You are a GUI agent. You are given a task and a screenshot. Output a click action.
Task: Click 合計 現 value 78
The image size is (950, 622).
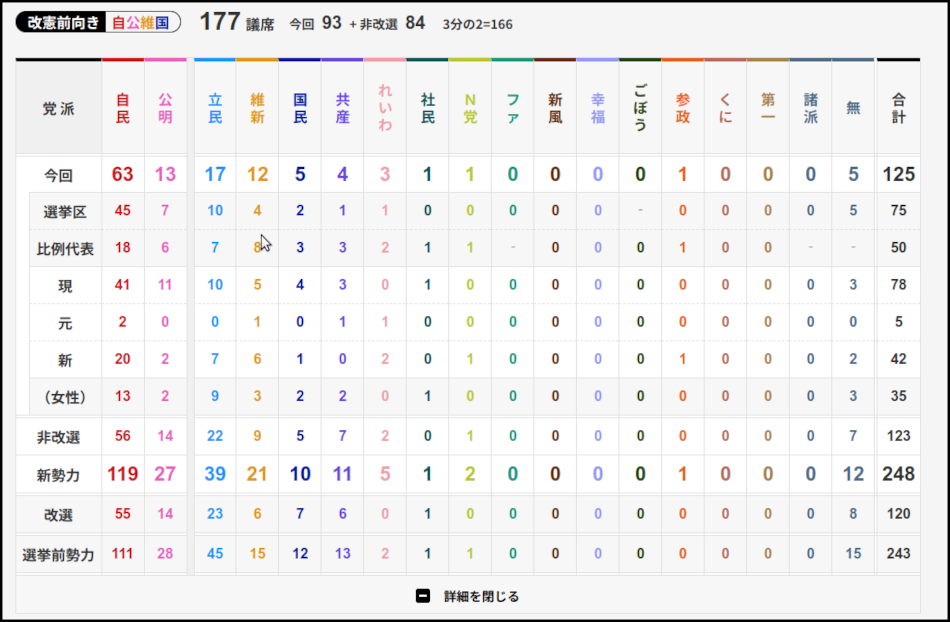tap(899, 284)
